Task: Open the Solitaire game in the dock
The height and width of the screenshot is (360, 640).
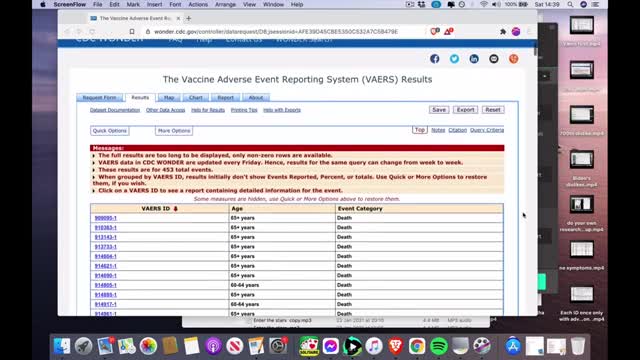Action: click(309, 346)
